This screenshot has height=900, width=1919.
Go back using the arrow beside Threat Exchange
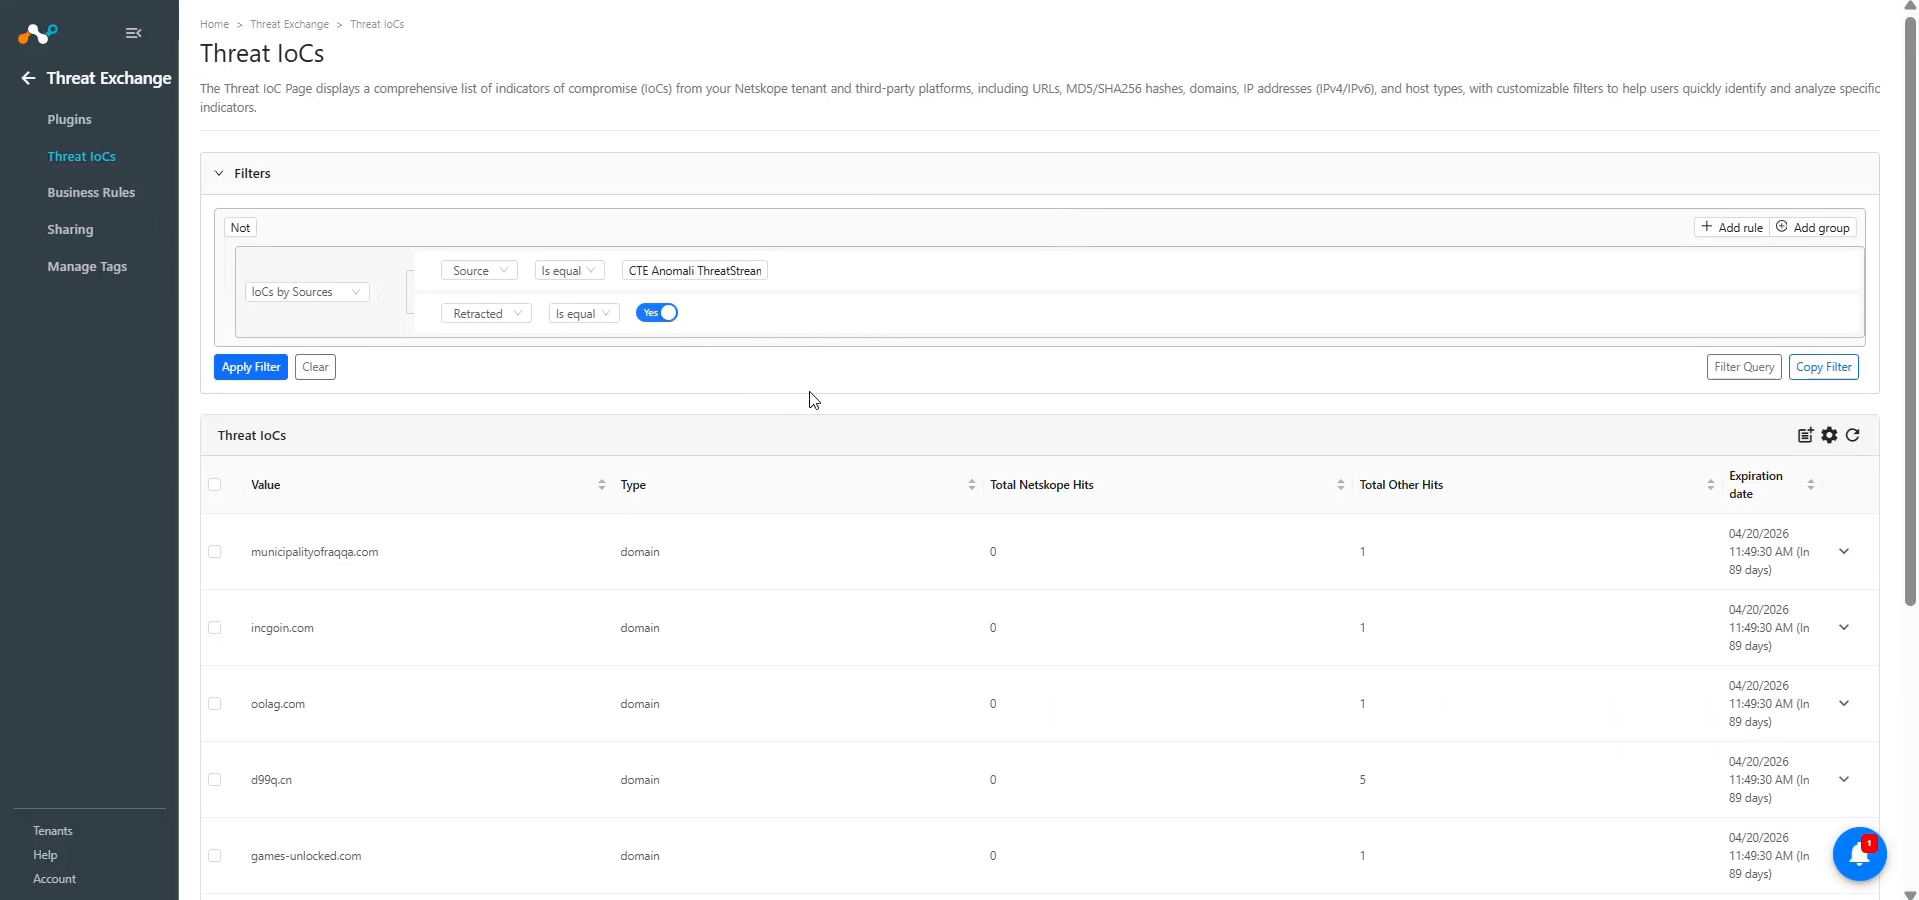[x=28, y=78]
